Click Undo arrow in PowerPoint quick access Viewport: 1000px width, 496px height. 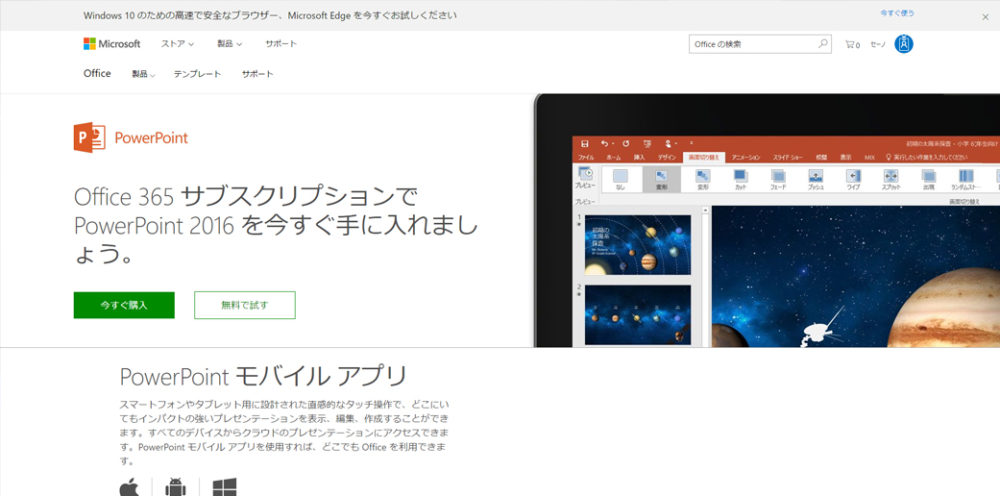(x=603, y=144)
